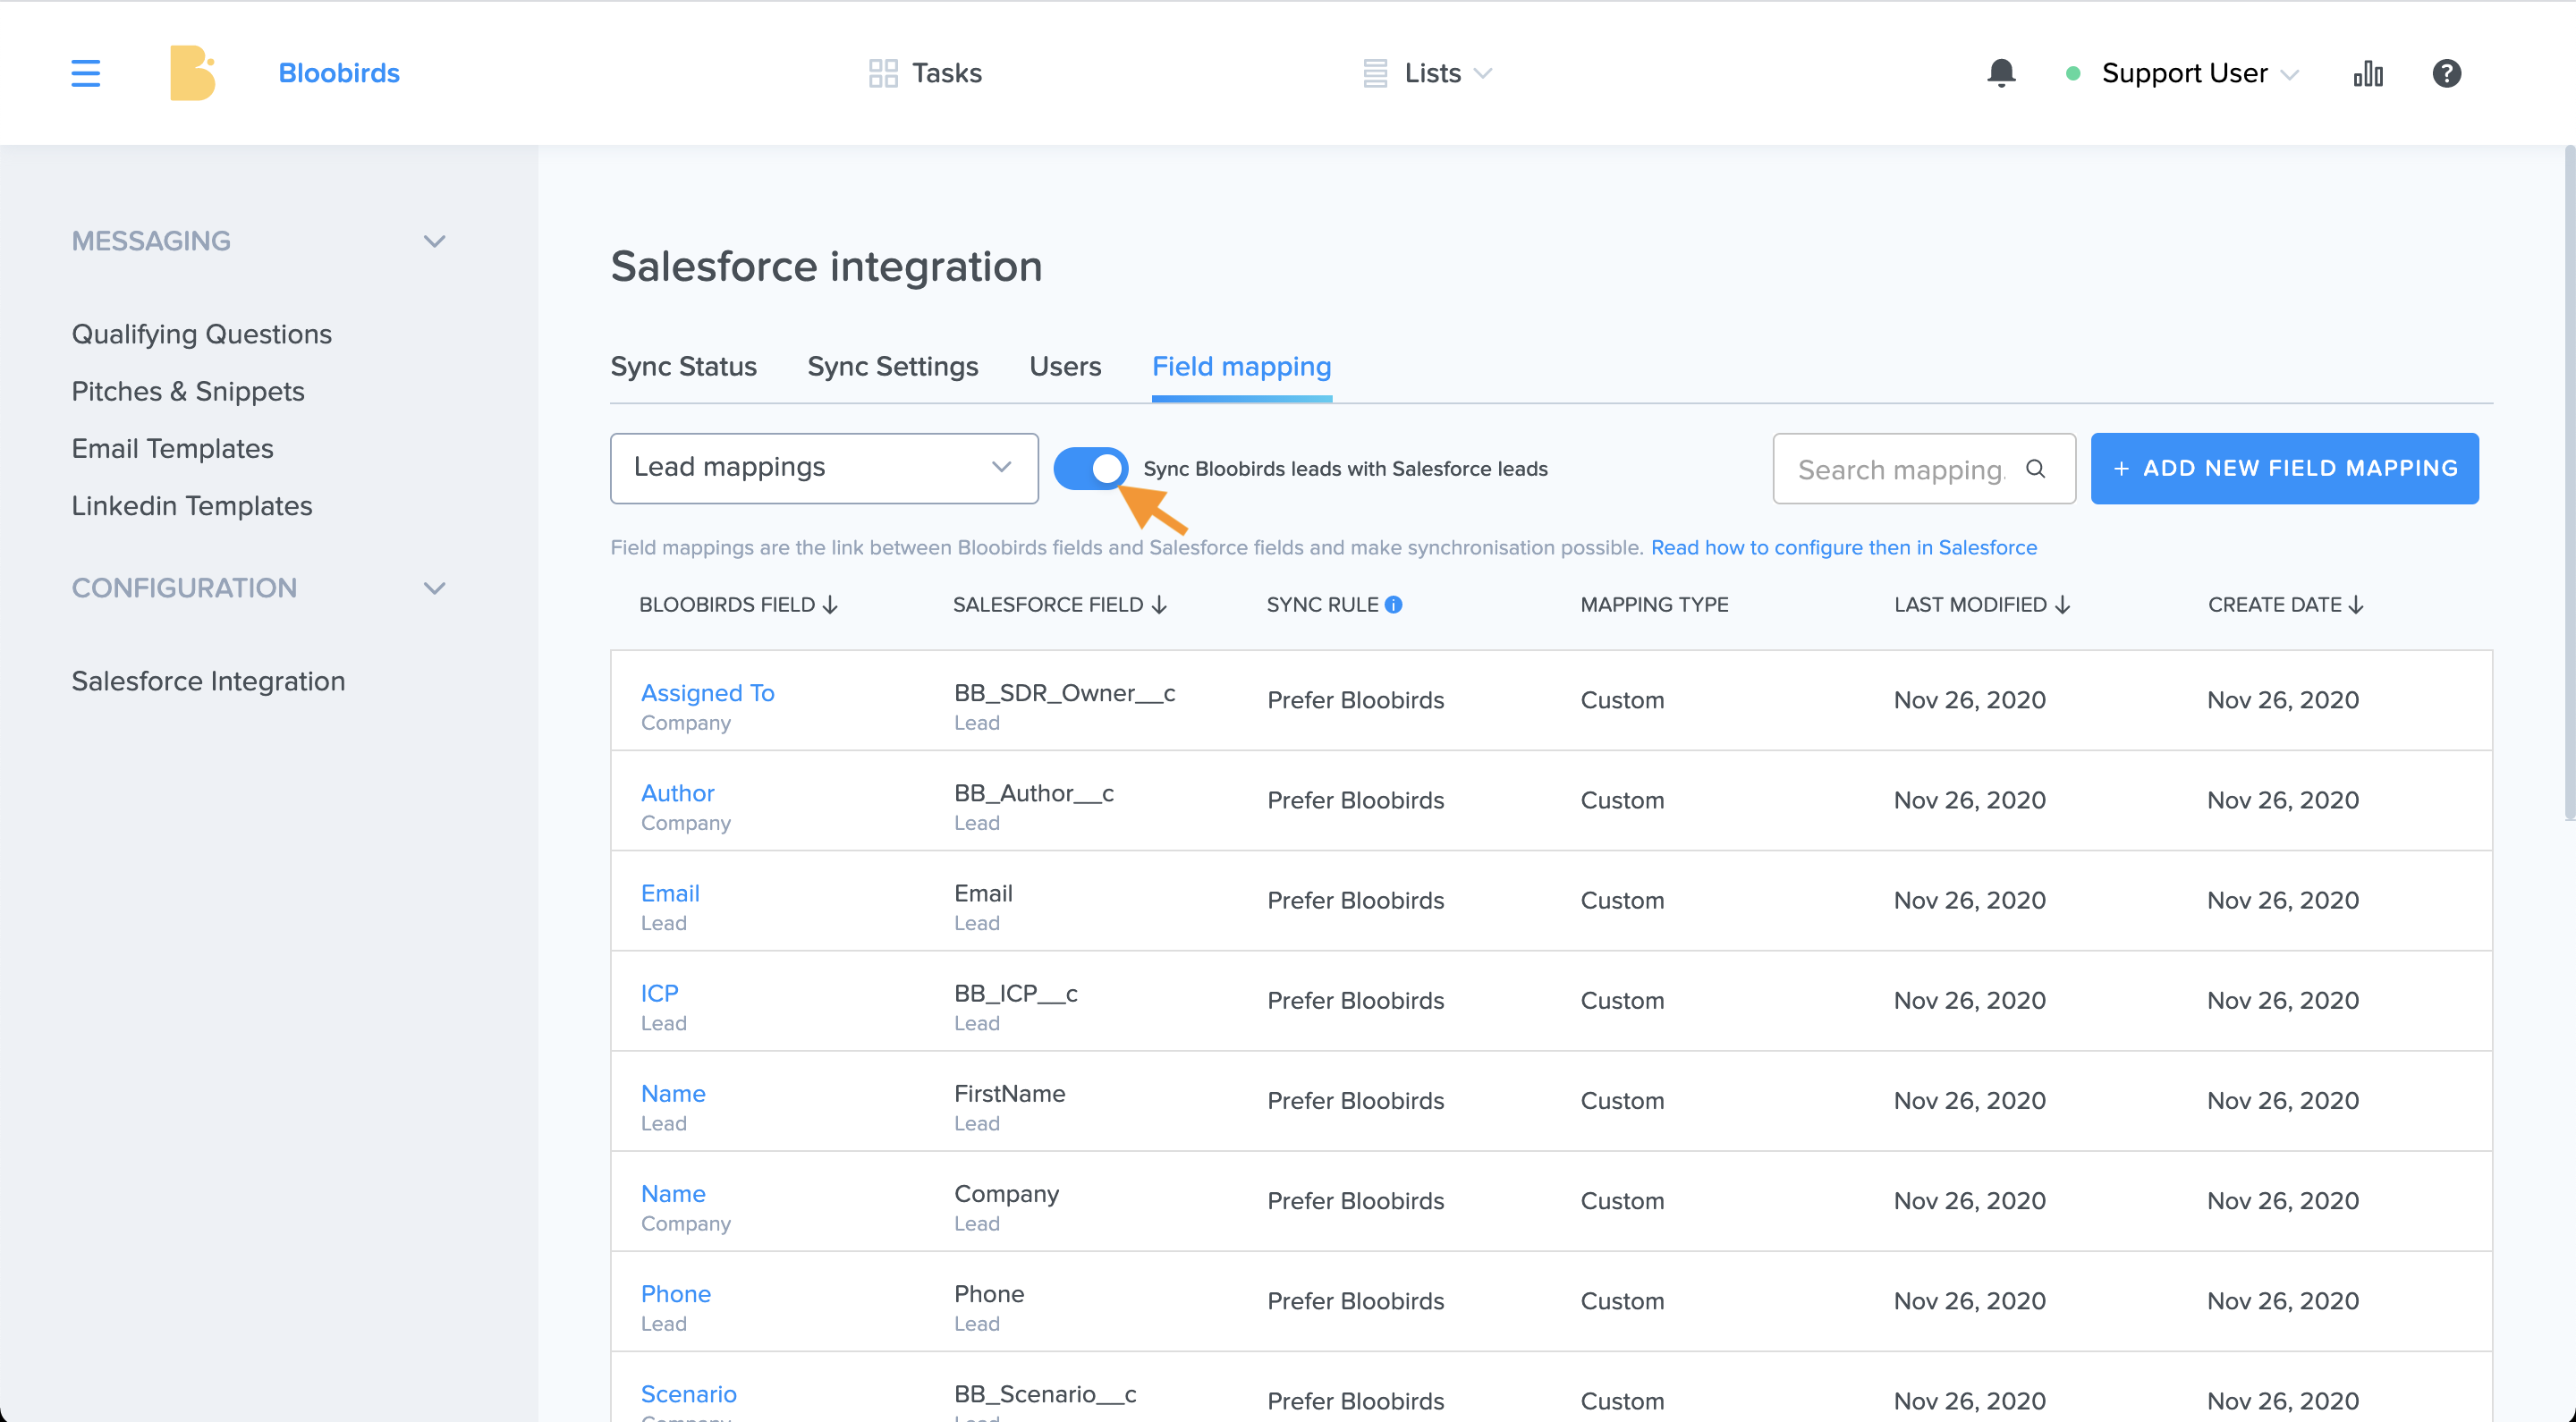This screenshot has width=2576, height=1422.
Task: Click BB_SDR_Owner__c Salesforce field cell
Action: click(x=1064, y=693)
